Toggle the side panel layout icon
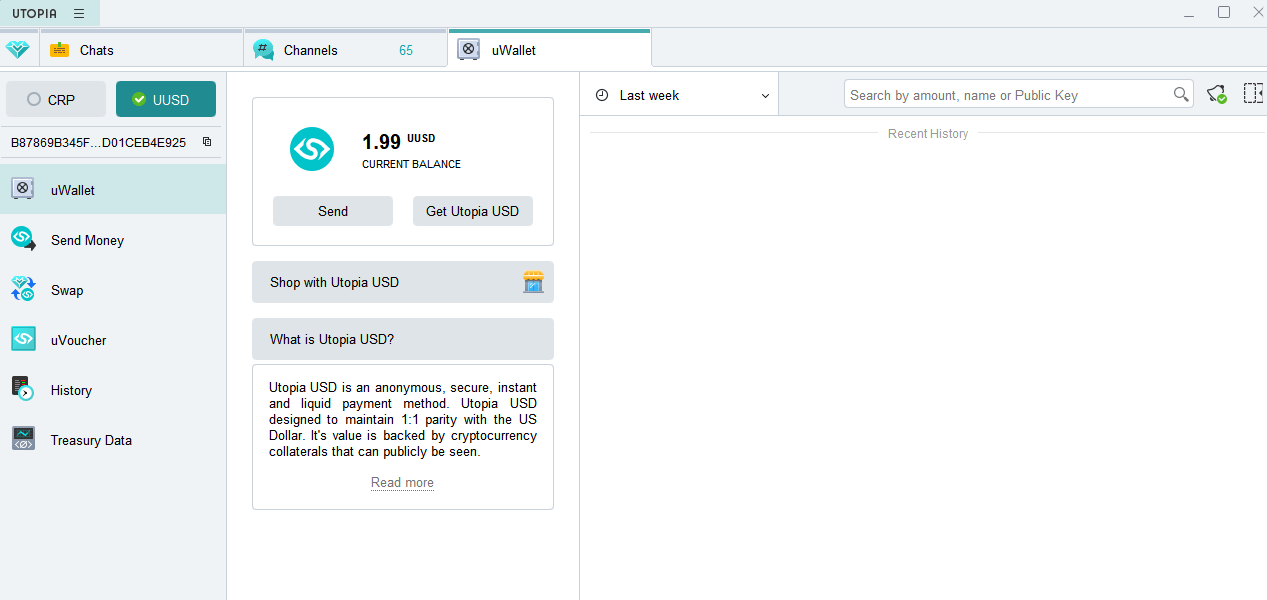 point(1253,94)
